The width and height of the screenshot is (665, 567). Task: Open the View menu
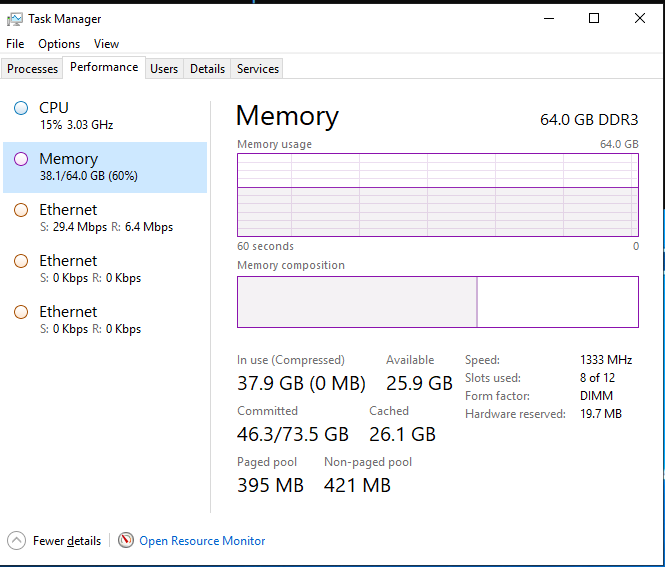click(x=106, y=44)
